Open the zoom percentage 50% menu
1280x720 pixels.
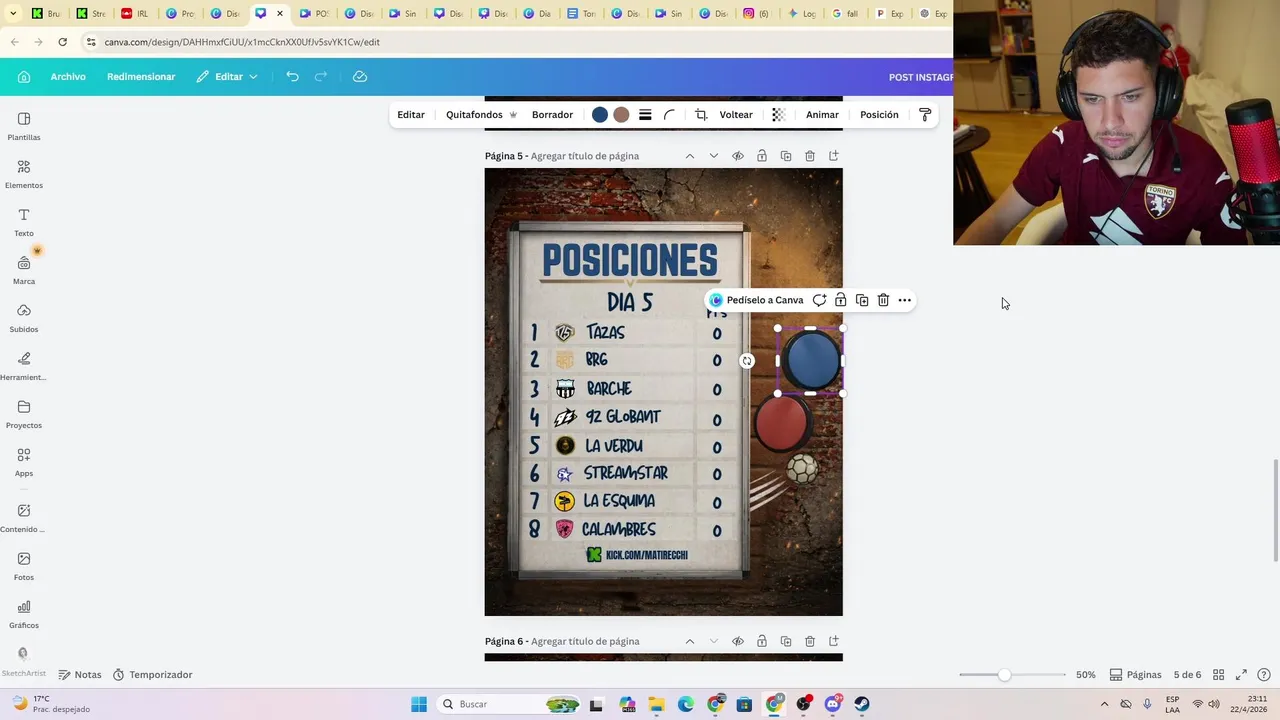click(x=1086, y=675)
